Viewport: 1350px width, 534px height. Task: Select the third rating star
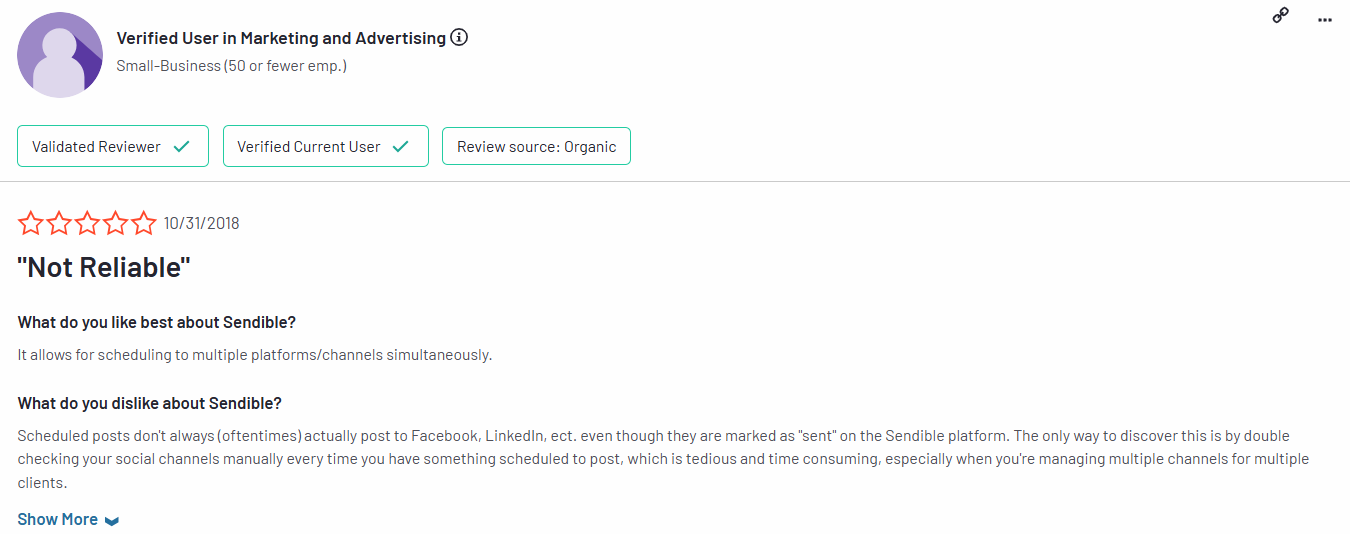87,223
